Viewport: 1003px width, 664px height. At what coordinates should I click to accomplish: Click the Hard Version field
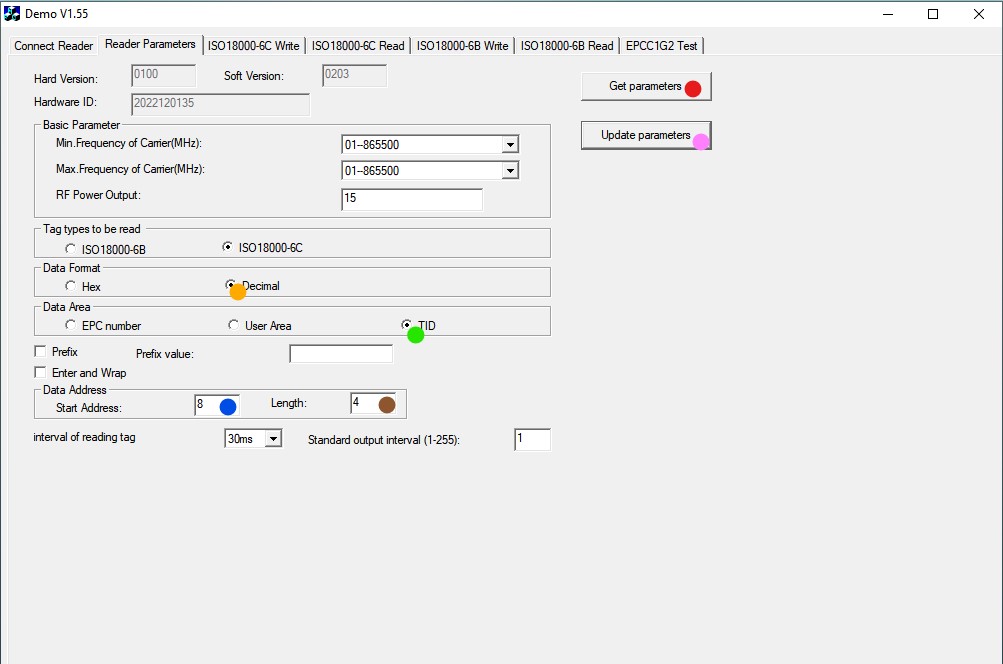coord(164,75)
